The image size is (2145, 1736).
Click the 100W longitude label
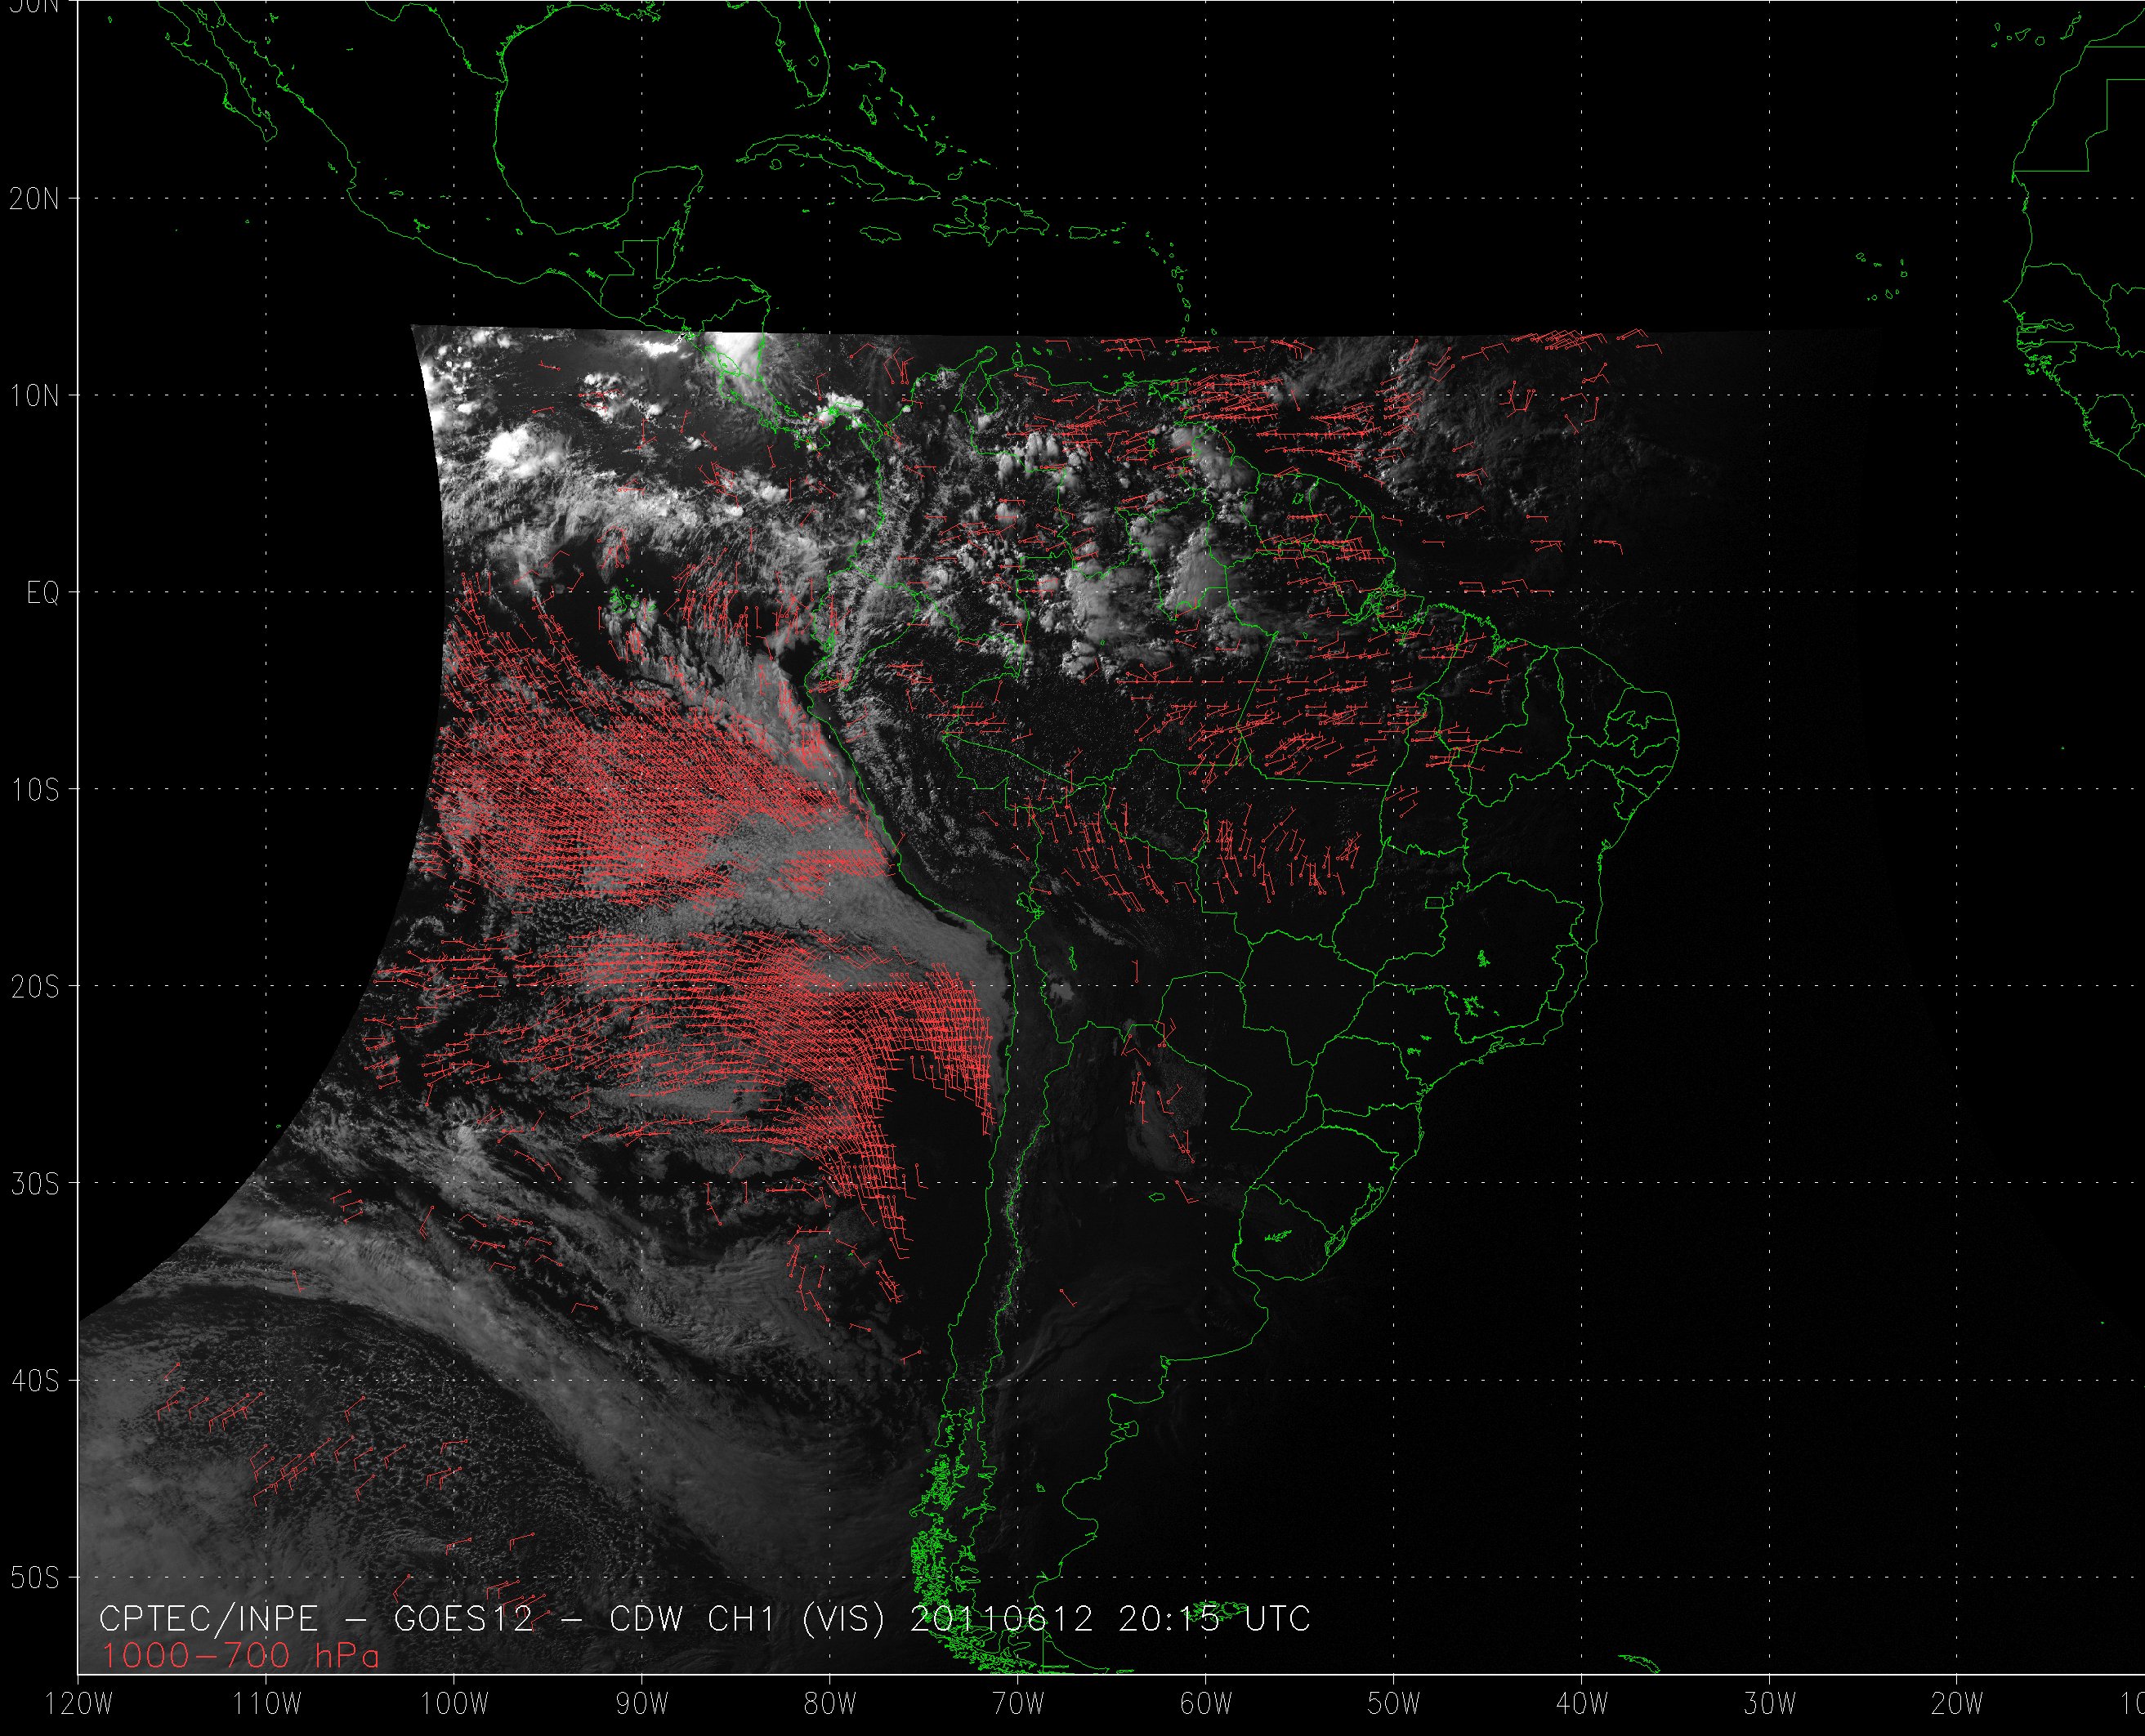(454, 1704)
